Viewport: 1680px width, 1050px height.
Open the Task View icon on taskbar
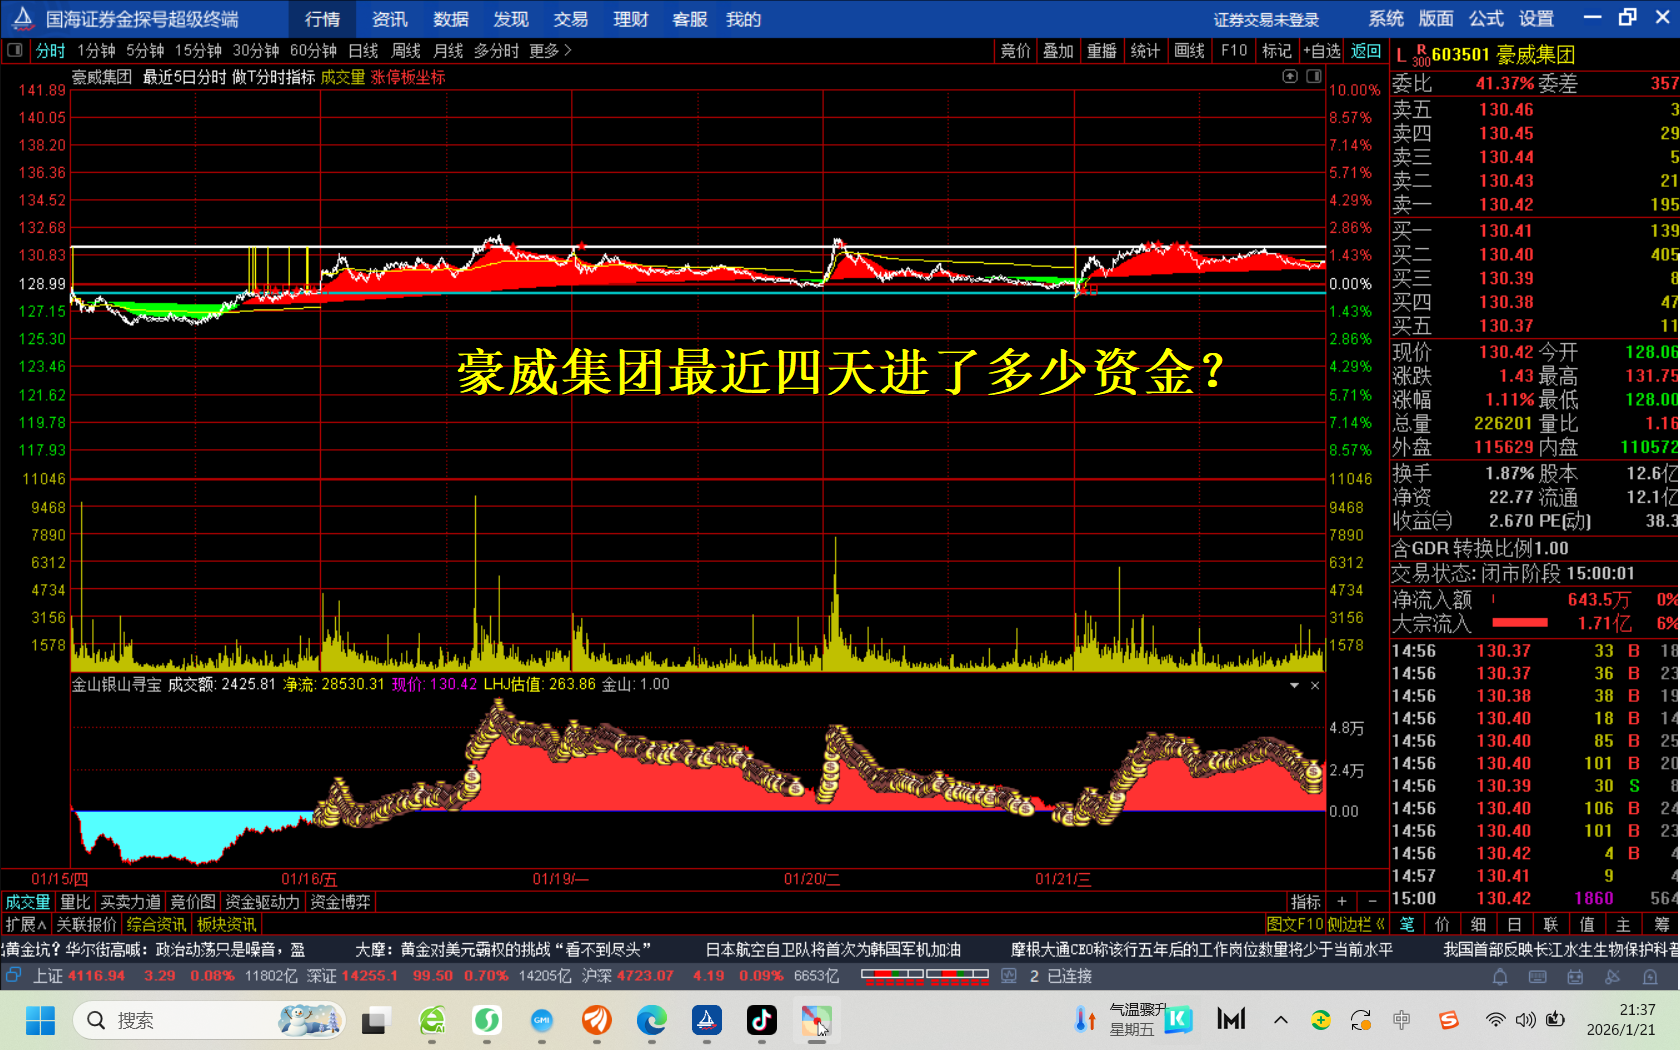click(x=375, y=1020)
